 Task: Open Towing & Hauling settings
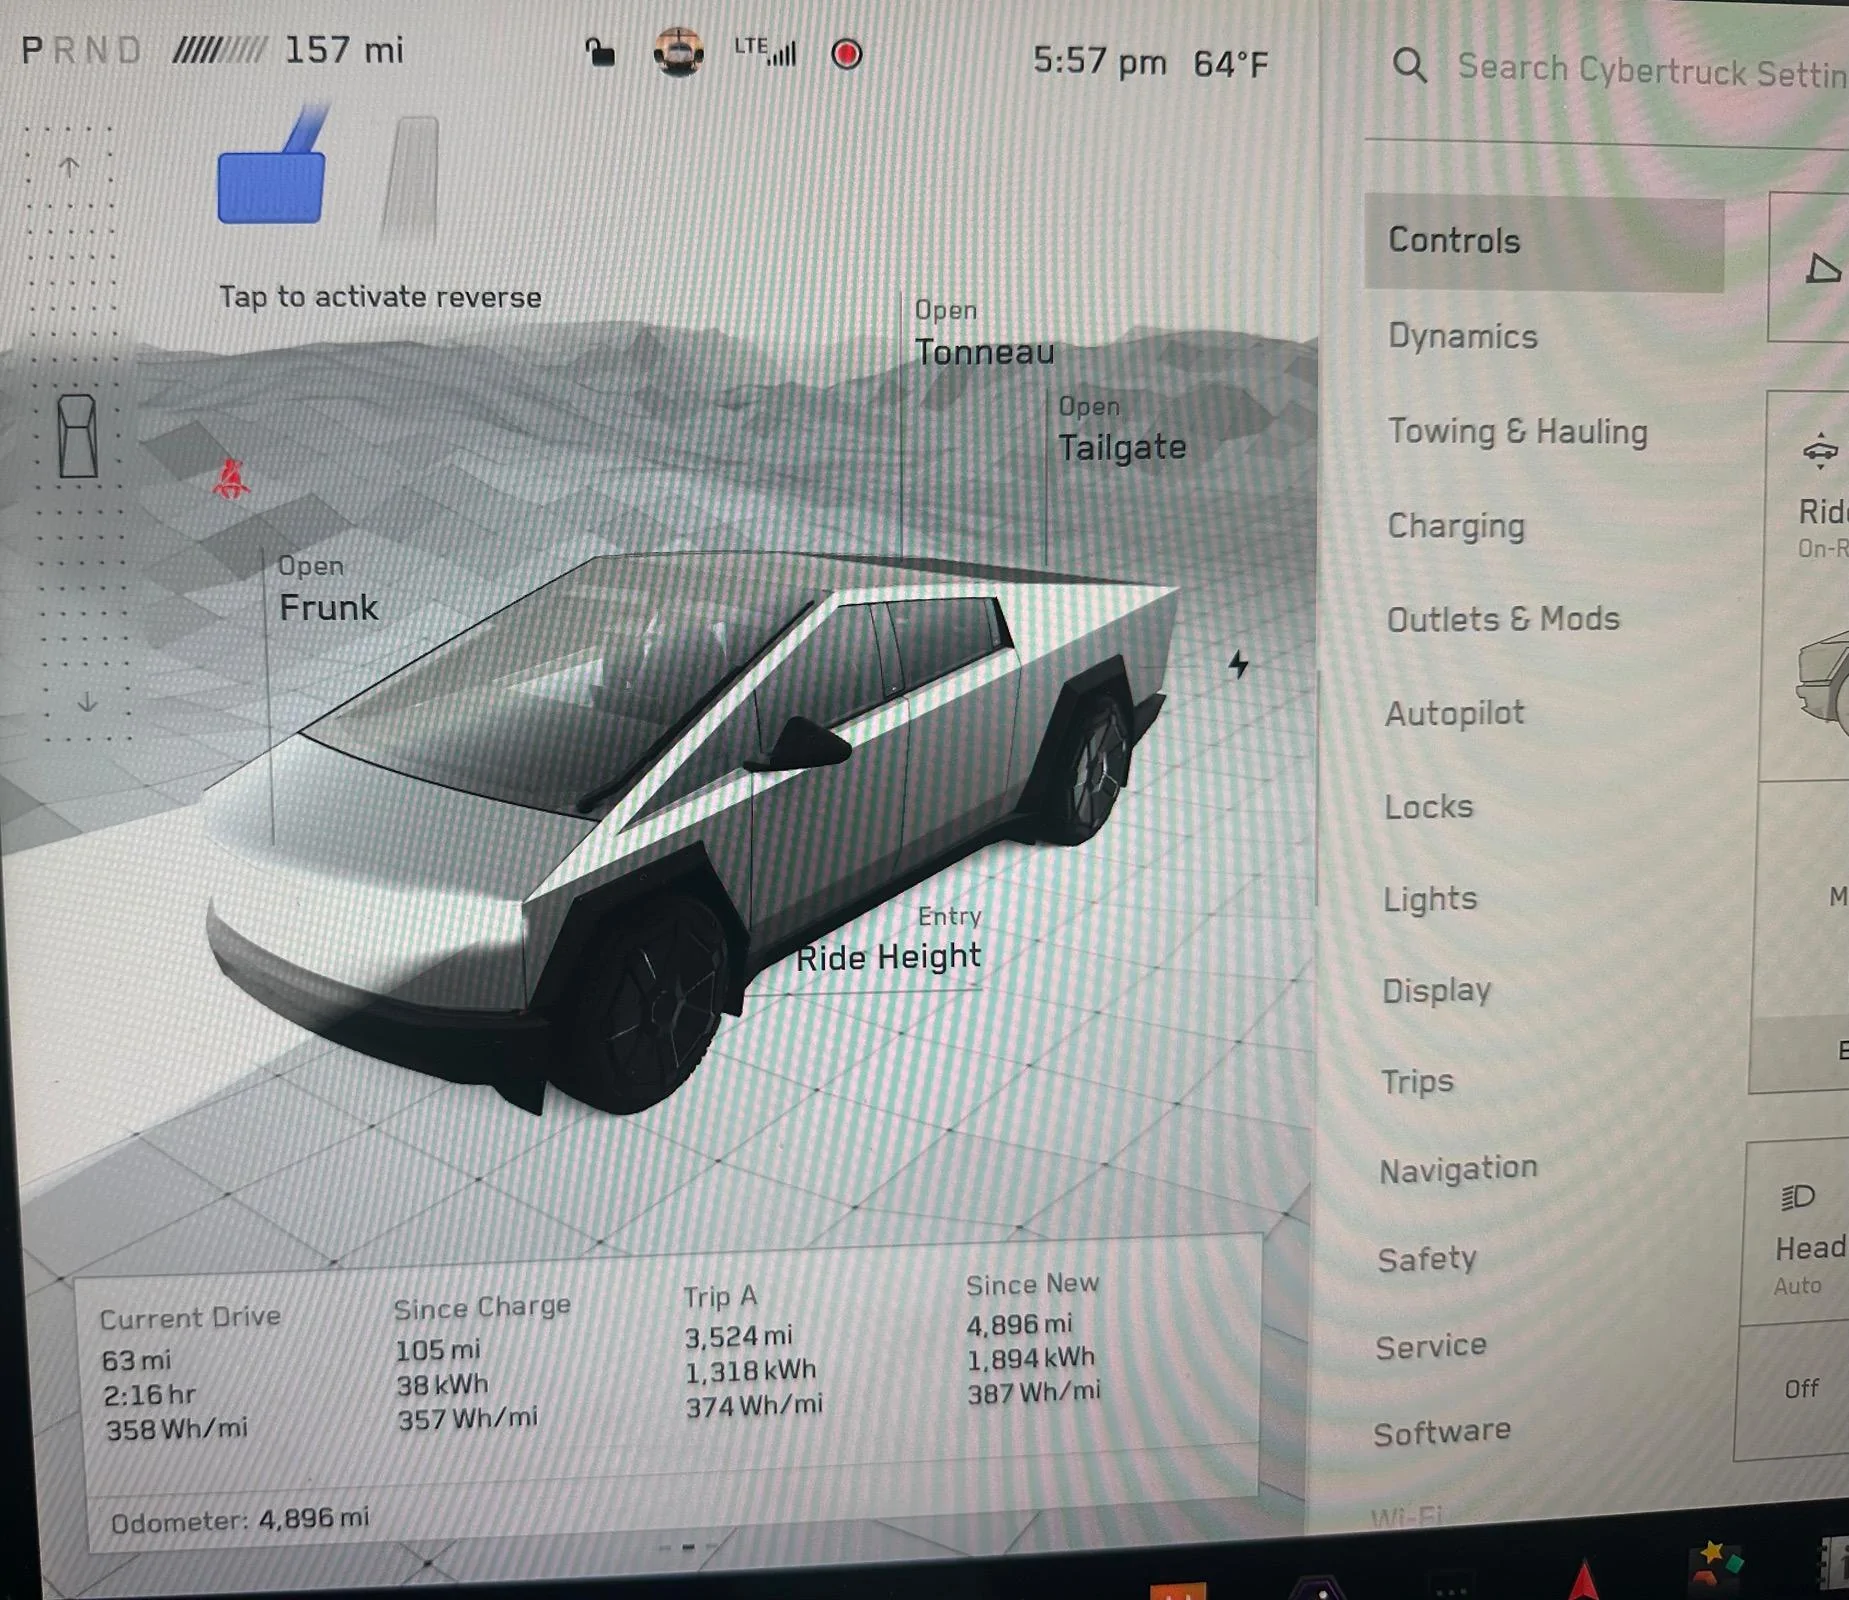pyautogui.click(x=1517, y=432)
